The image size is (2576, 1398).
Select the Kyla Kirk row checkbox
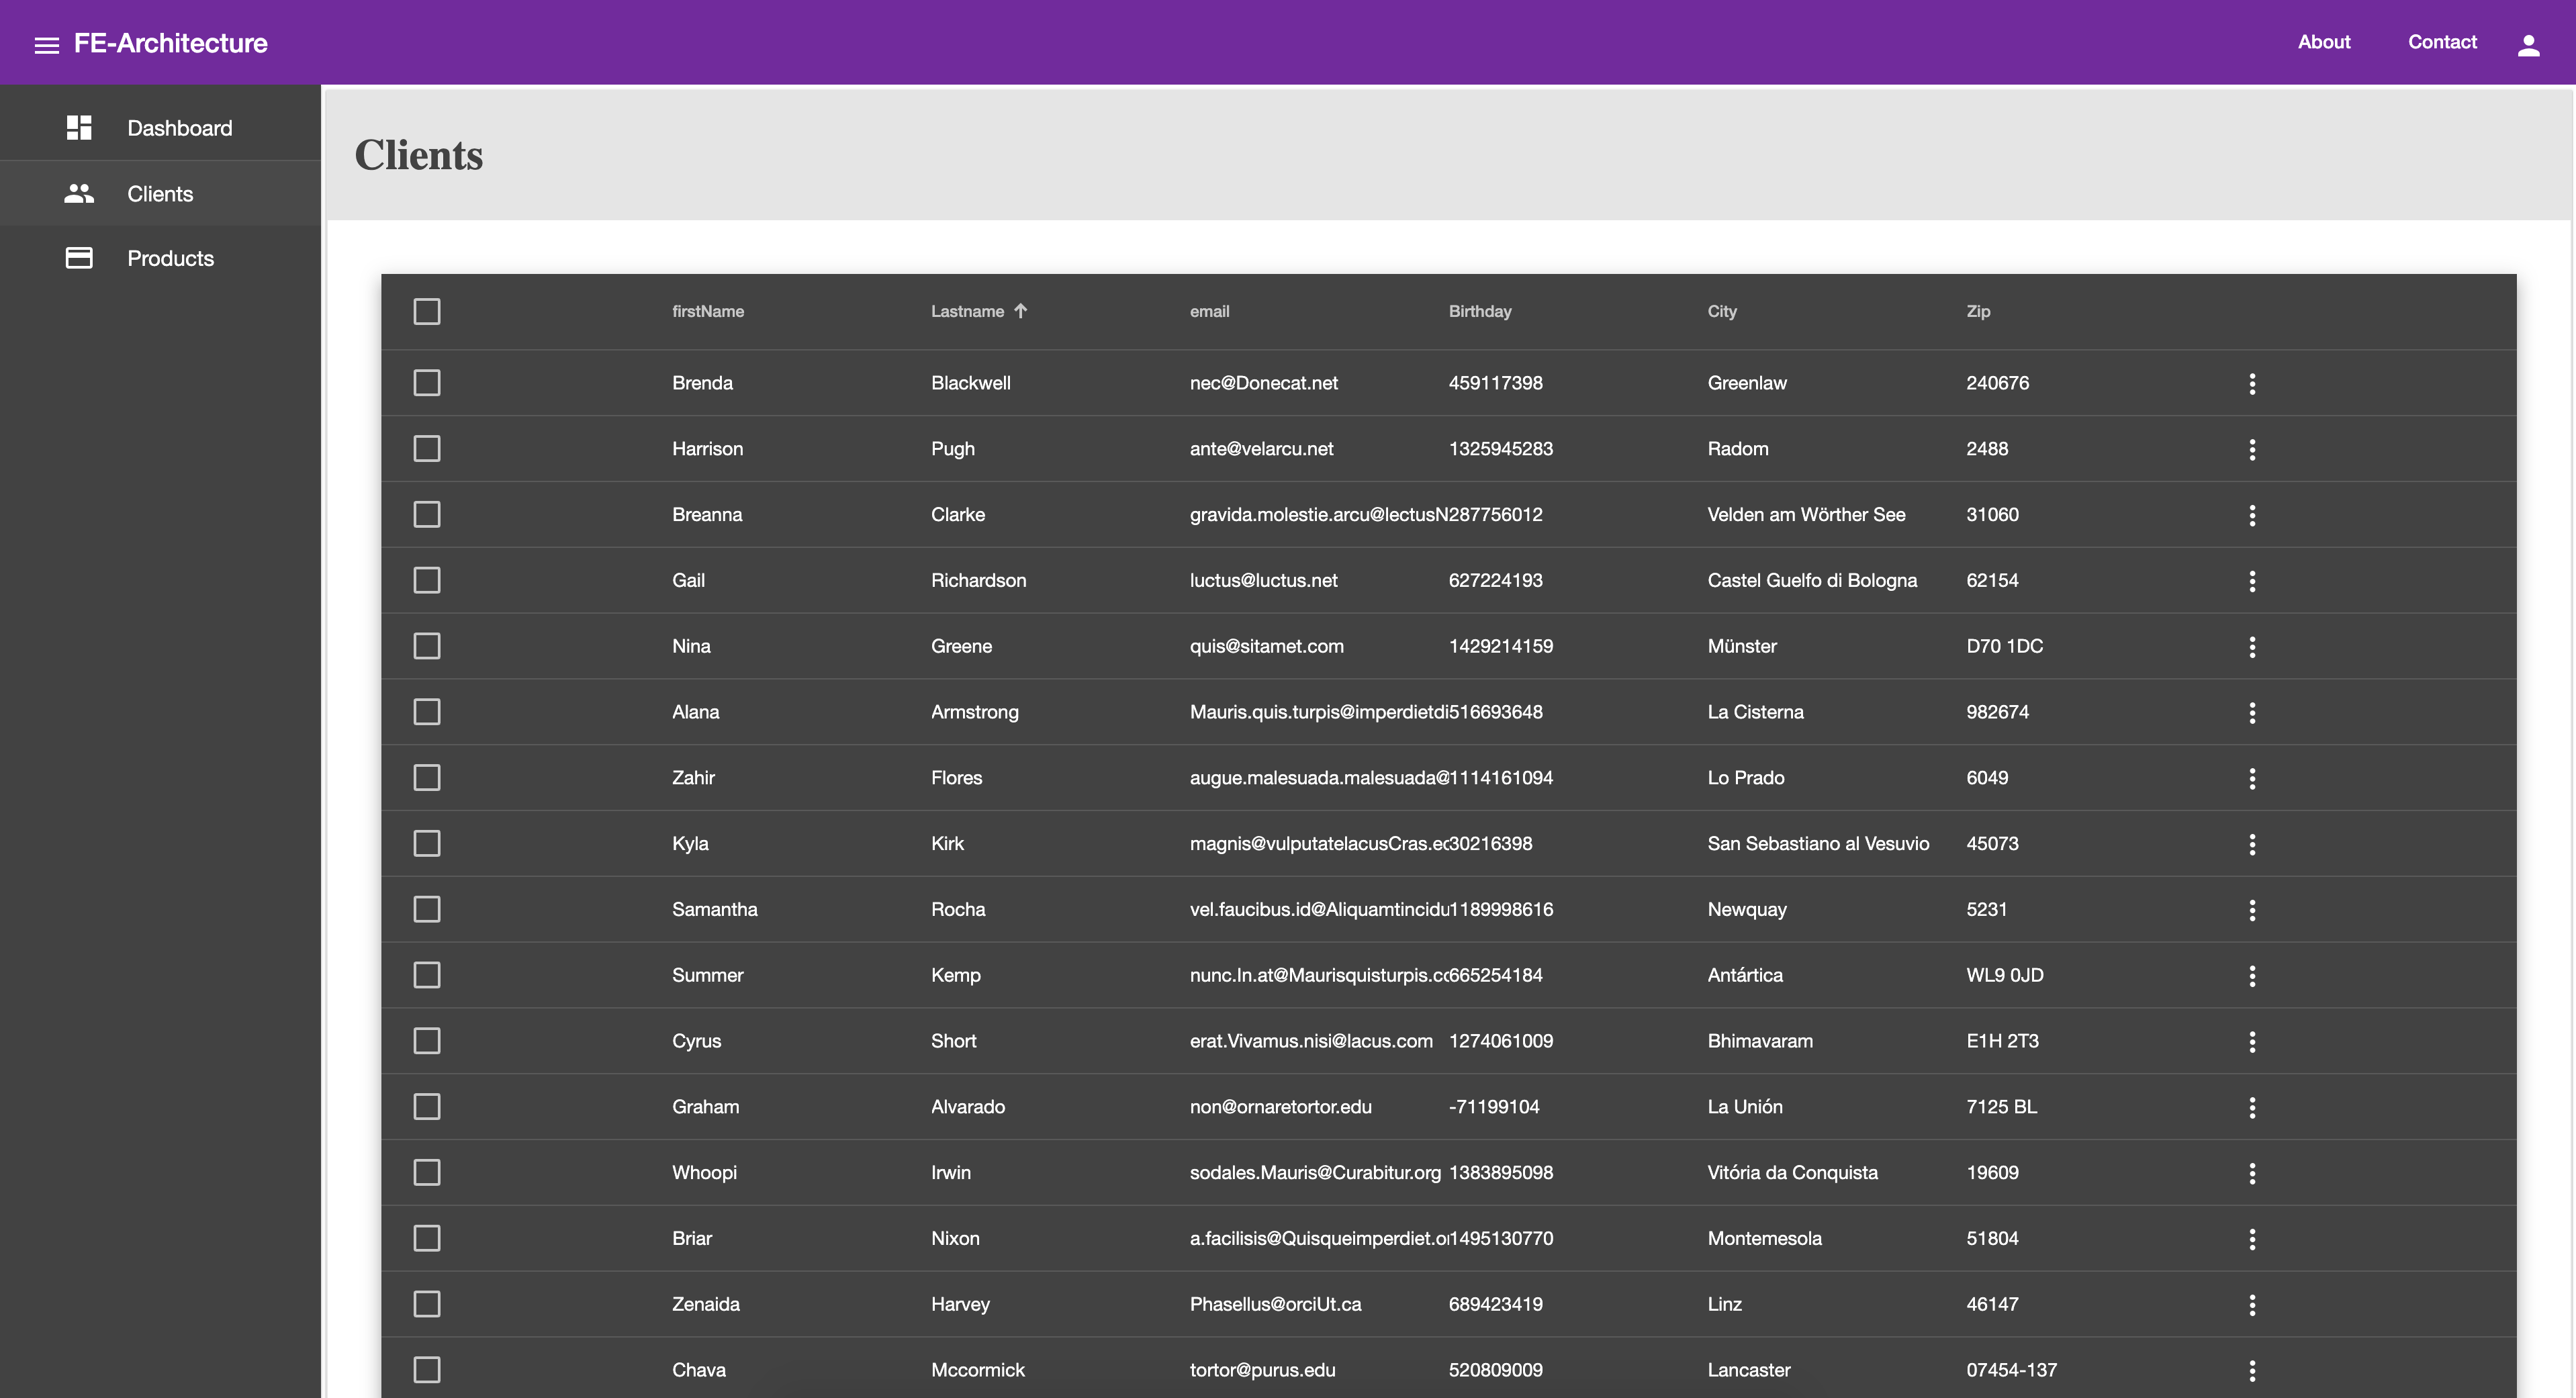click(427, 843)
